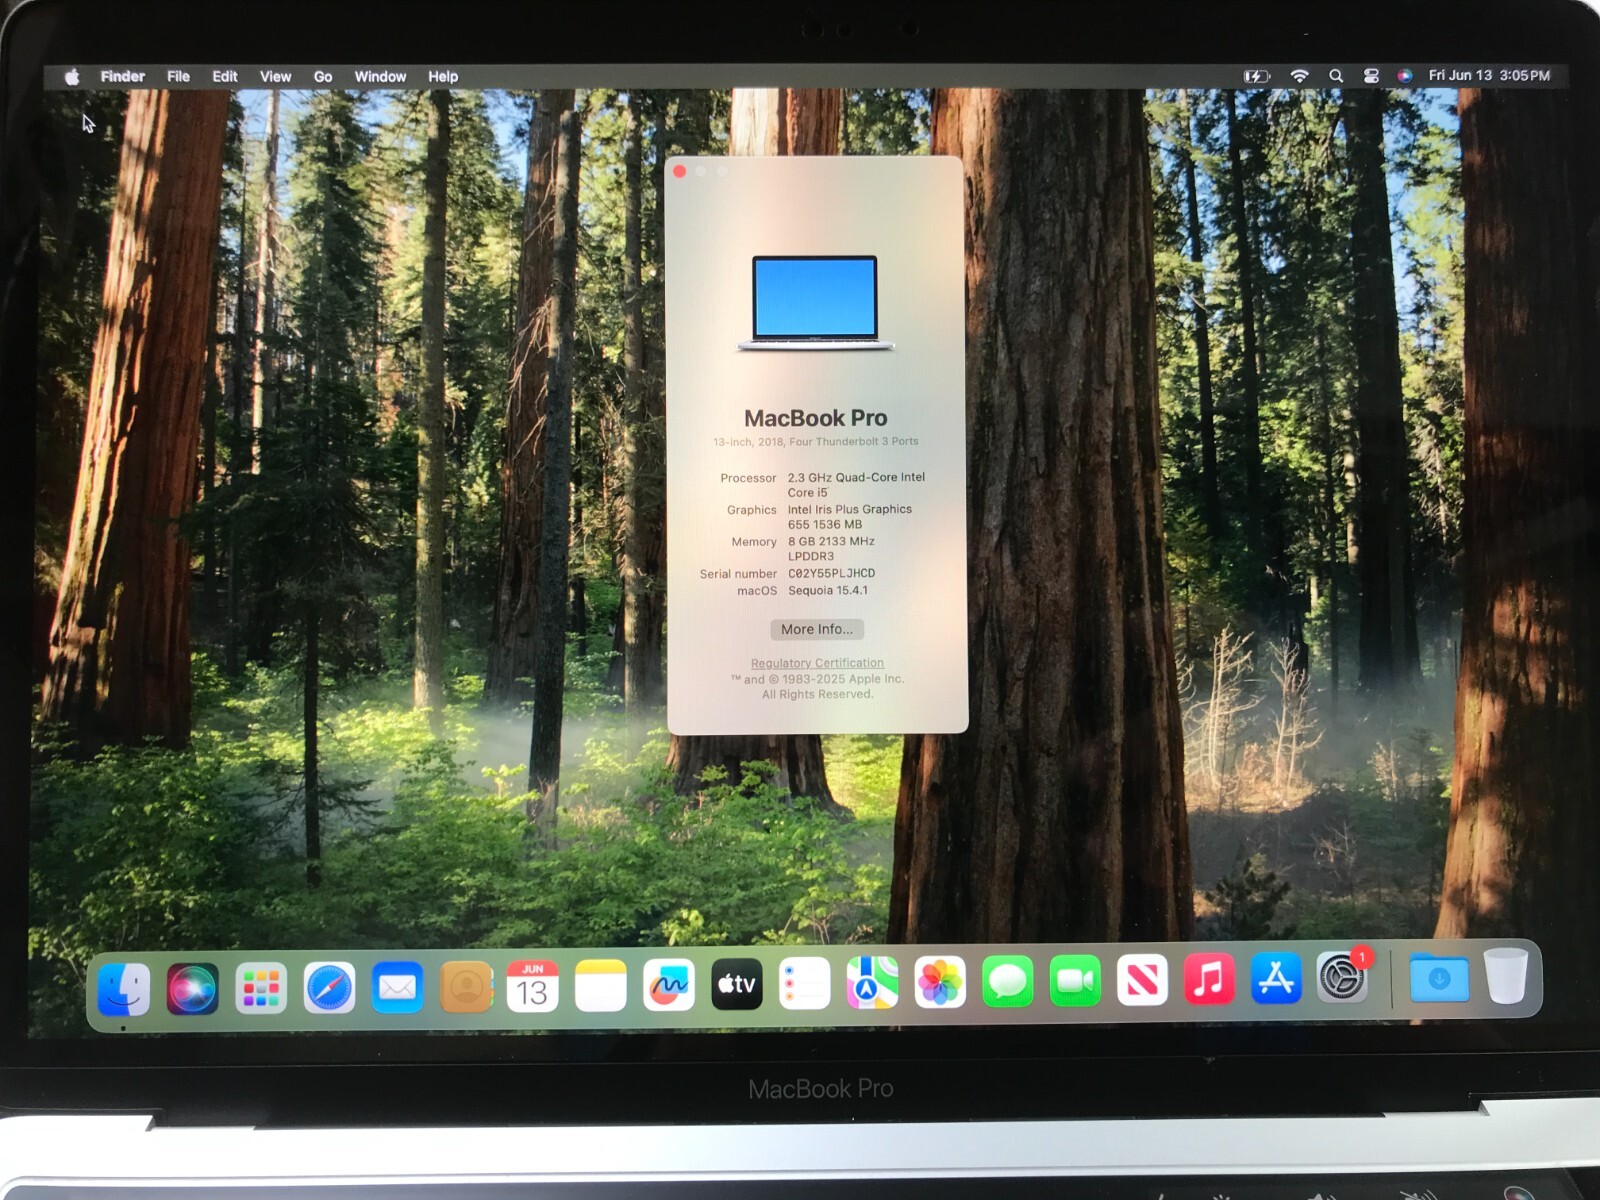Open the Freeform app
Image resolution: width=1600 pixels, height=1200 pixels.
tap(668, 985)
